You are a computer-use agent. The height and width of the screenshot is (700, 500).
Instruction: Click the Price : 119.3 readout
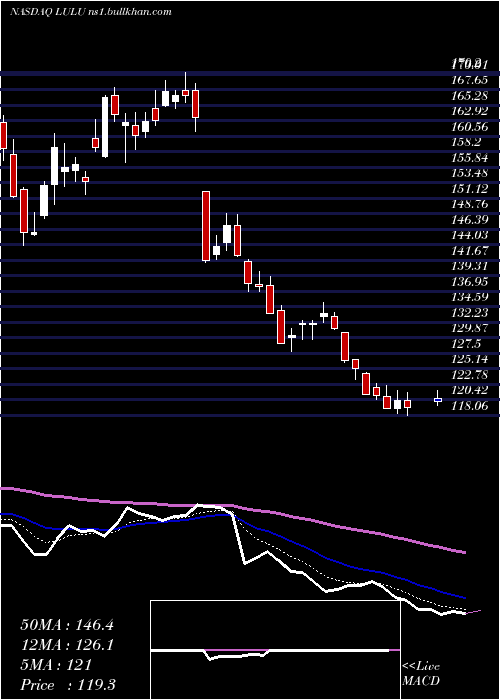(68, 685)
